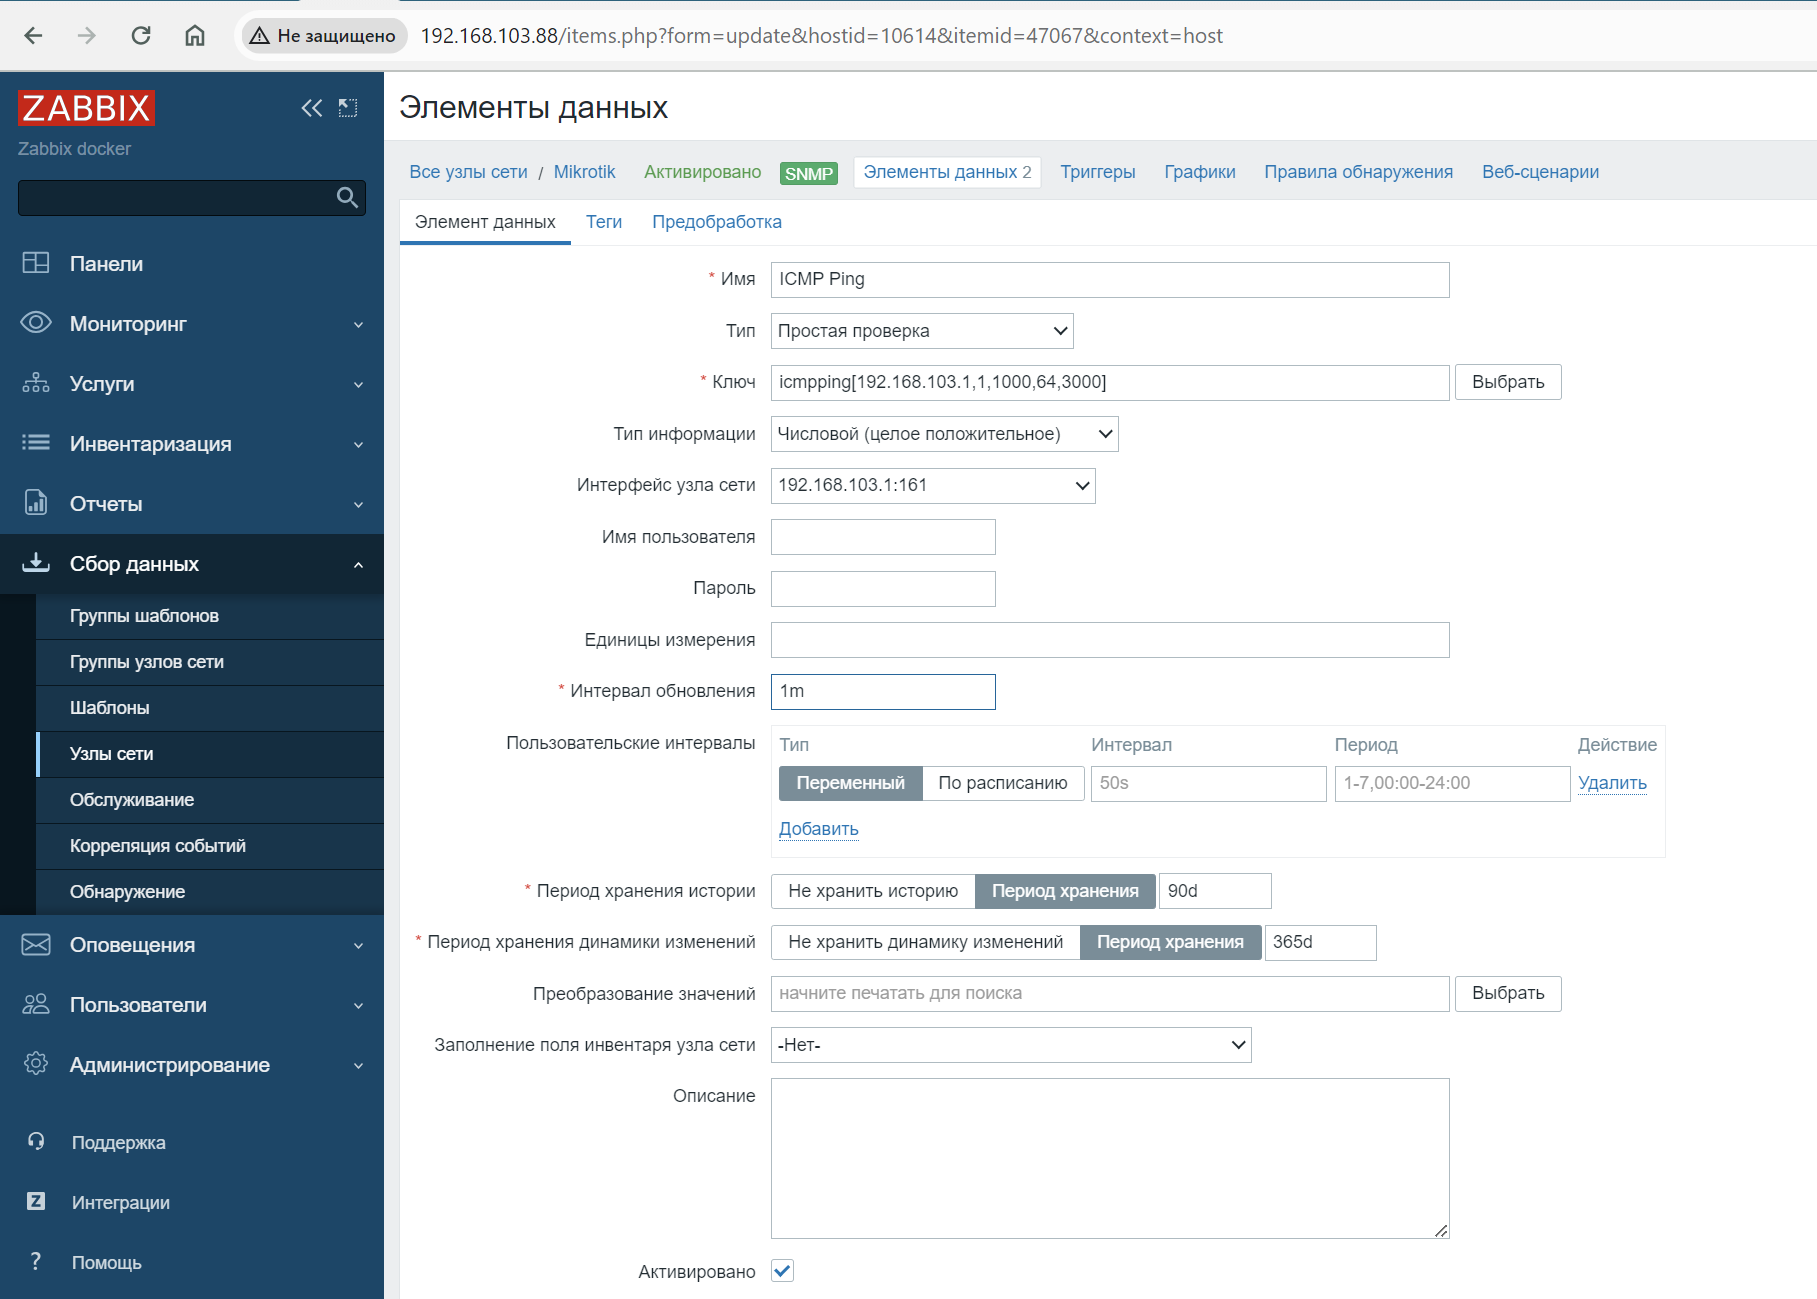The width and height of the screenshot is (1817, 1299).
Task: Click the browser home icon
Action: (195, 36)
